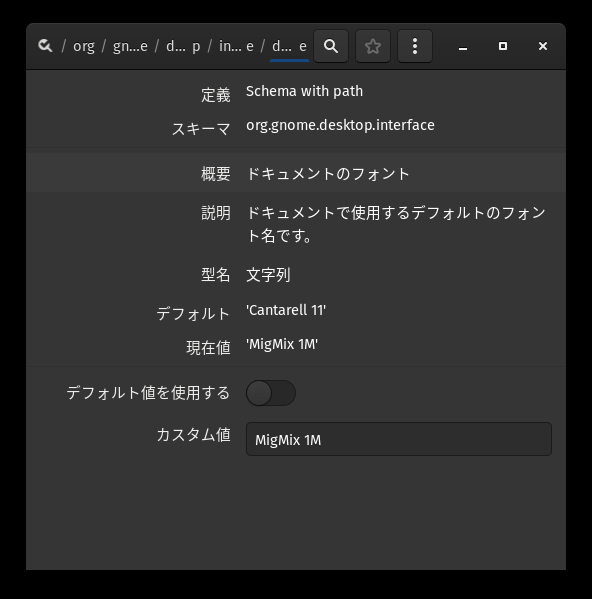Click the dconf root search icon

[45, 46]
